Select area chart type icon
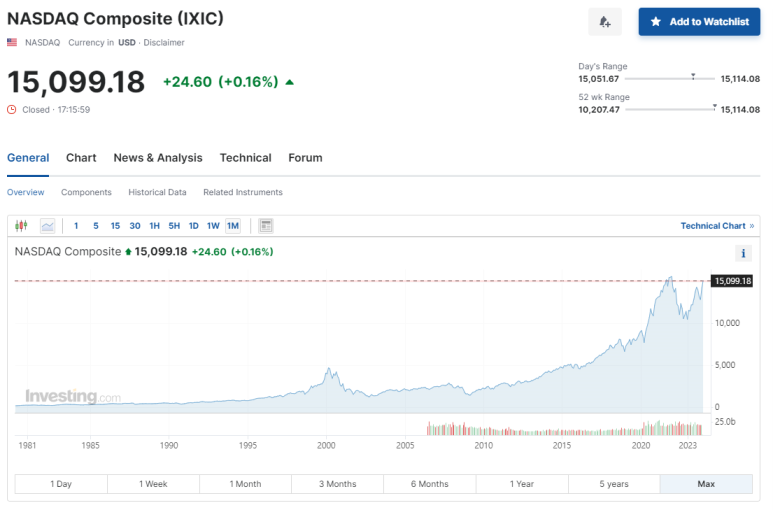The image size is (773, 510). [48, 226]
